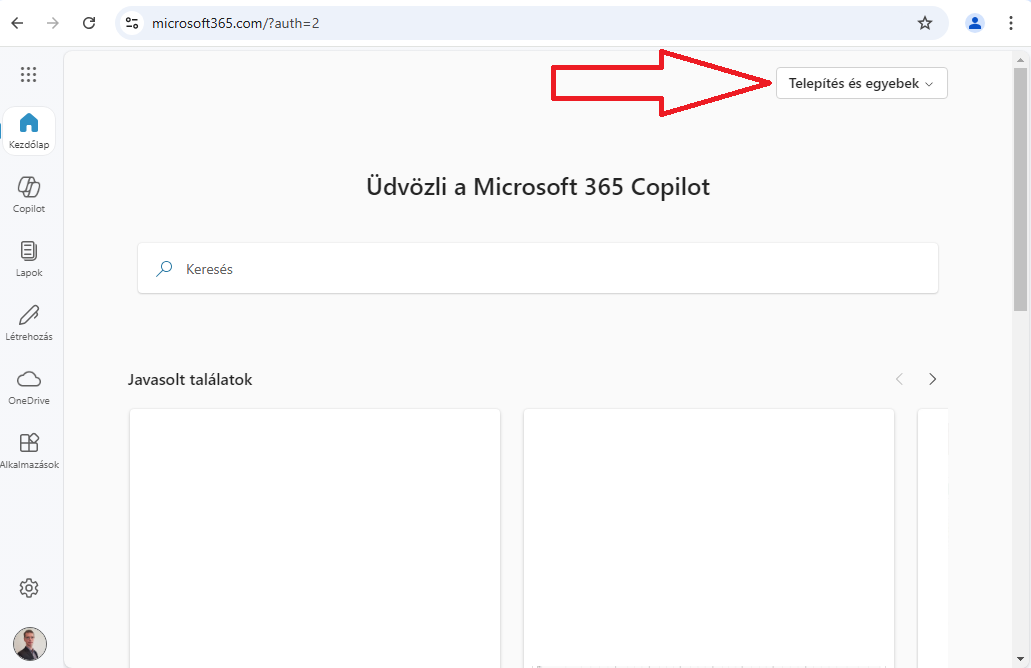The height and width of the screenshot is (668, 1031).
Task: Reload the page with refresh icon
Action: [x=89, y=23]
